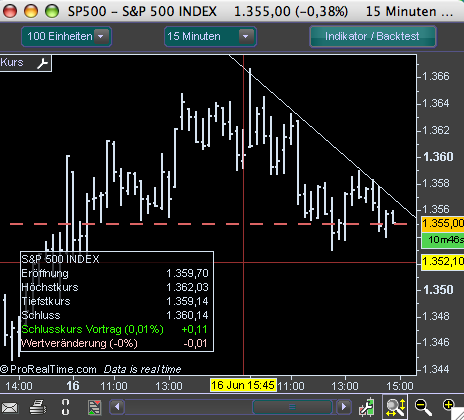Click the 1.350 price axis label
This screenshot has height=420, width=464.
click(x=438, y=290)
